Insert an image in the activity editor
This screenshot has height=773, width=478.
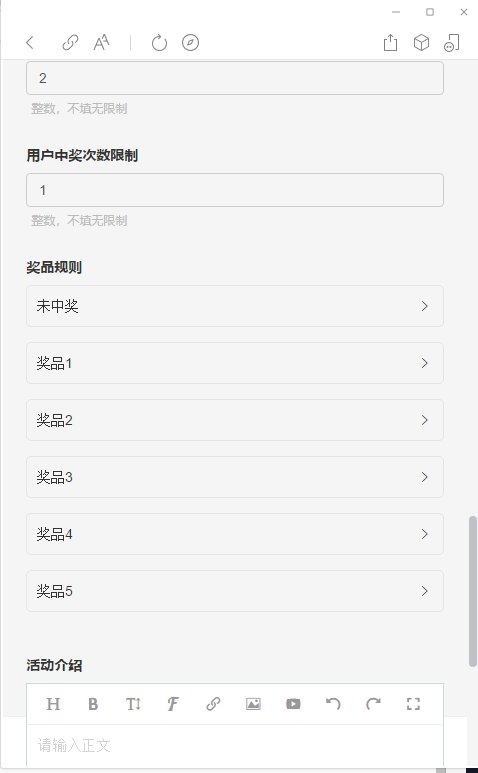253,703
